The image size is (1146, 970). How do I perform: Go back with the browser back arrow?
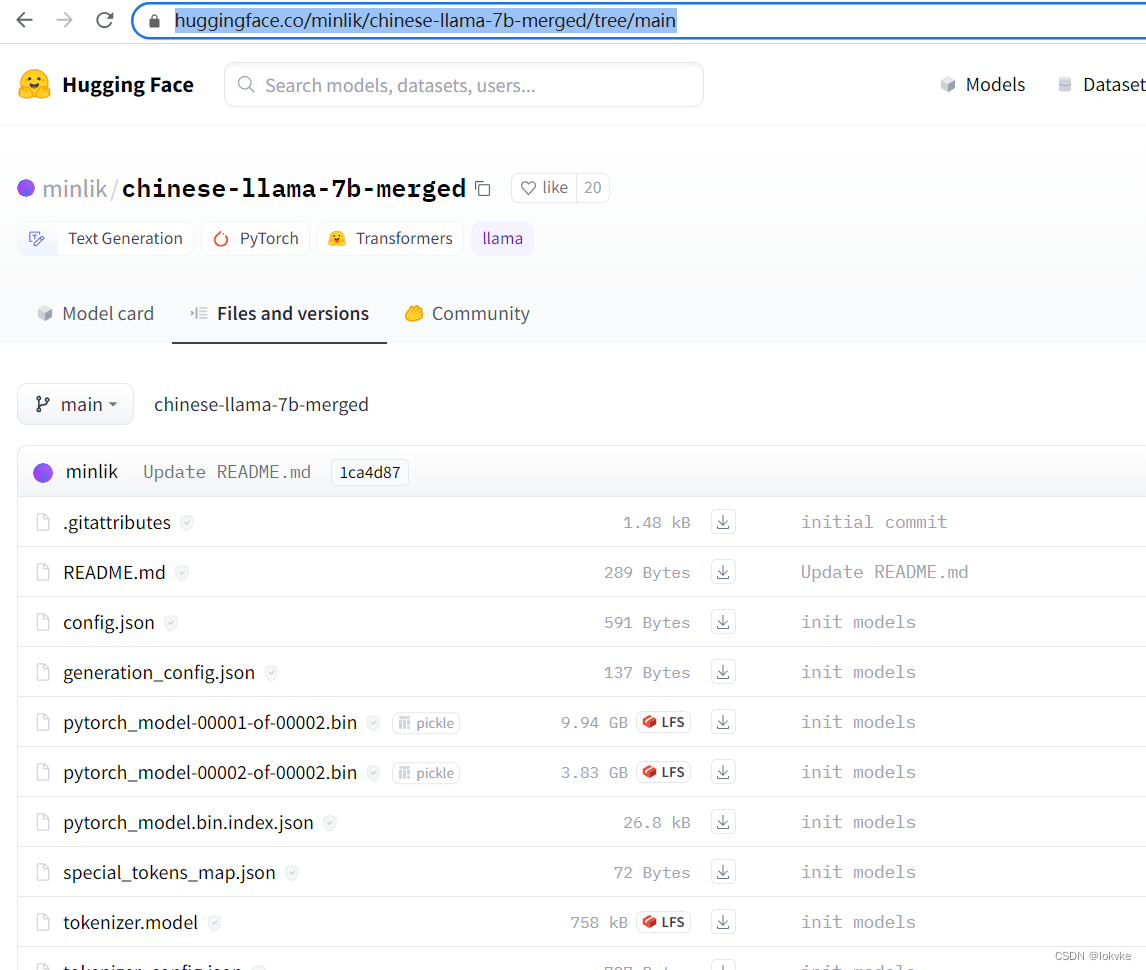(25, 20)
